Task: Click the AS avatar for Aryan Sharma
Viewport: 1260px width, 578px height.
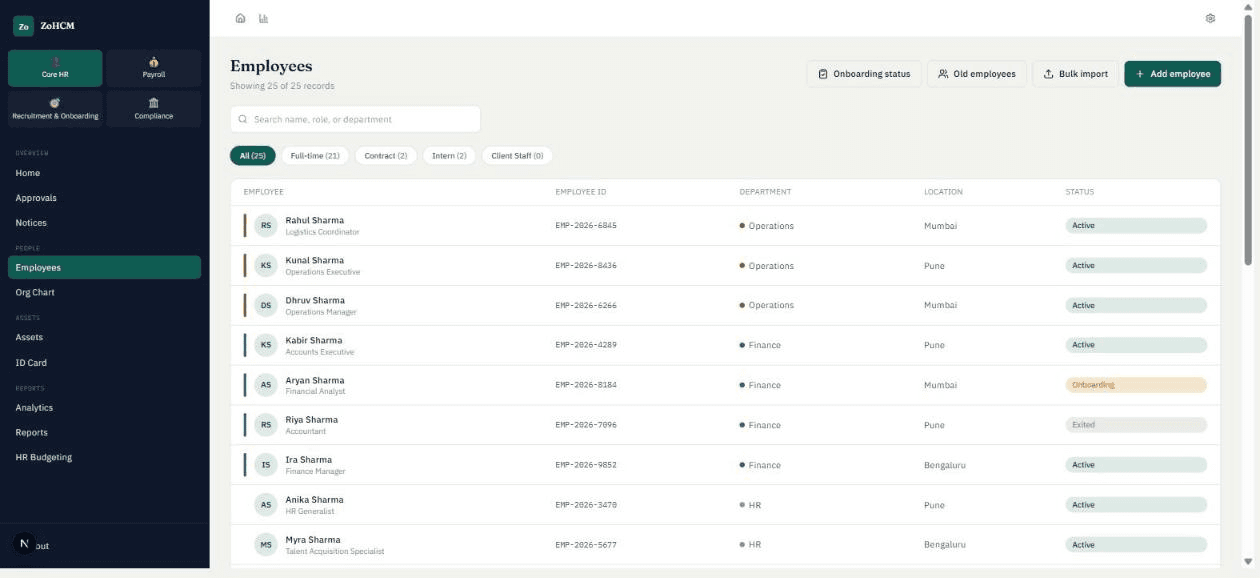Action: pyautogui.click(x=266, y=385)
